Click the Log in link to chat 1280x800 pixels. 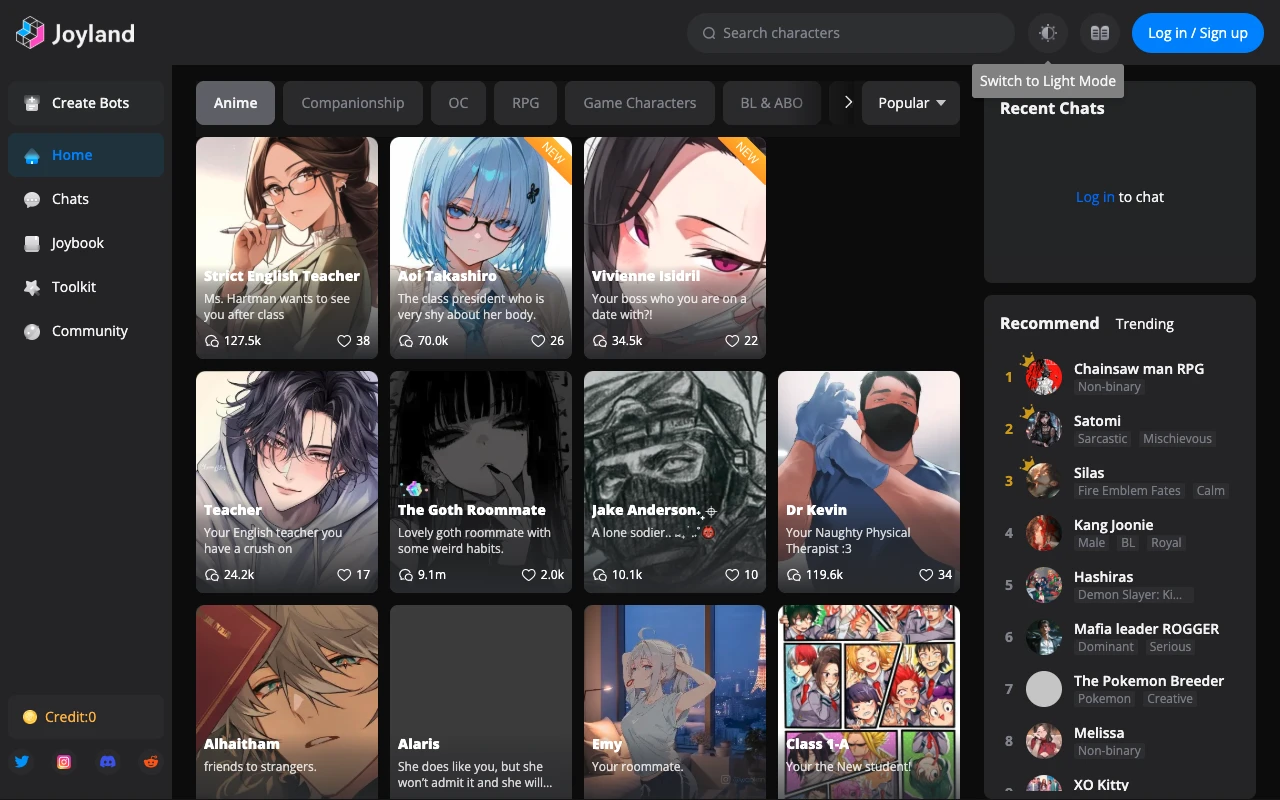pos(1094,197)
